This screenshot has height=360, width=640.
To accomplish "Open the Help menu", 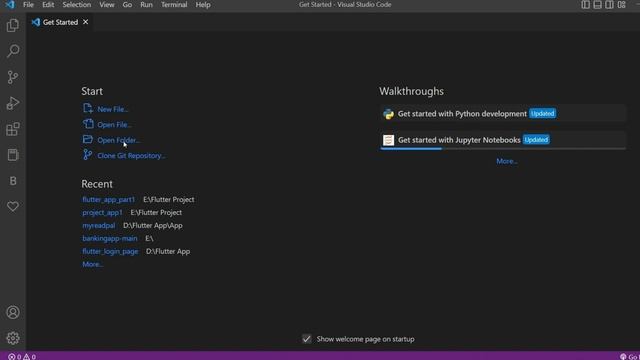I will point(203,4).
